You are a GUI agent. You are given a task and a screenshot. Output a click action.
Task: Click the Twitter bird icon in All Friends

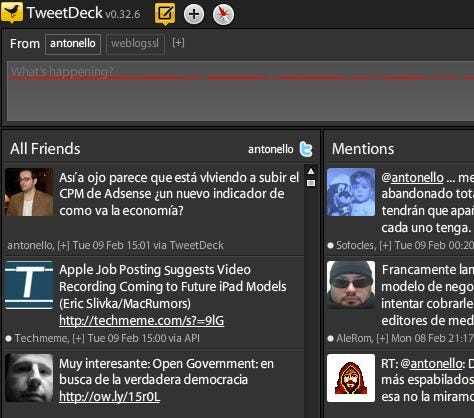(x=306, y=149)
